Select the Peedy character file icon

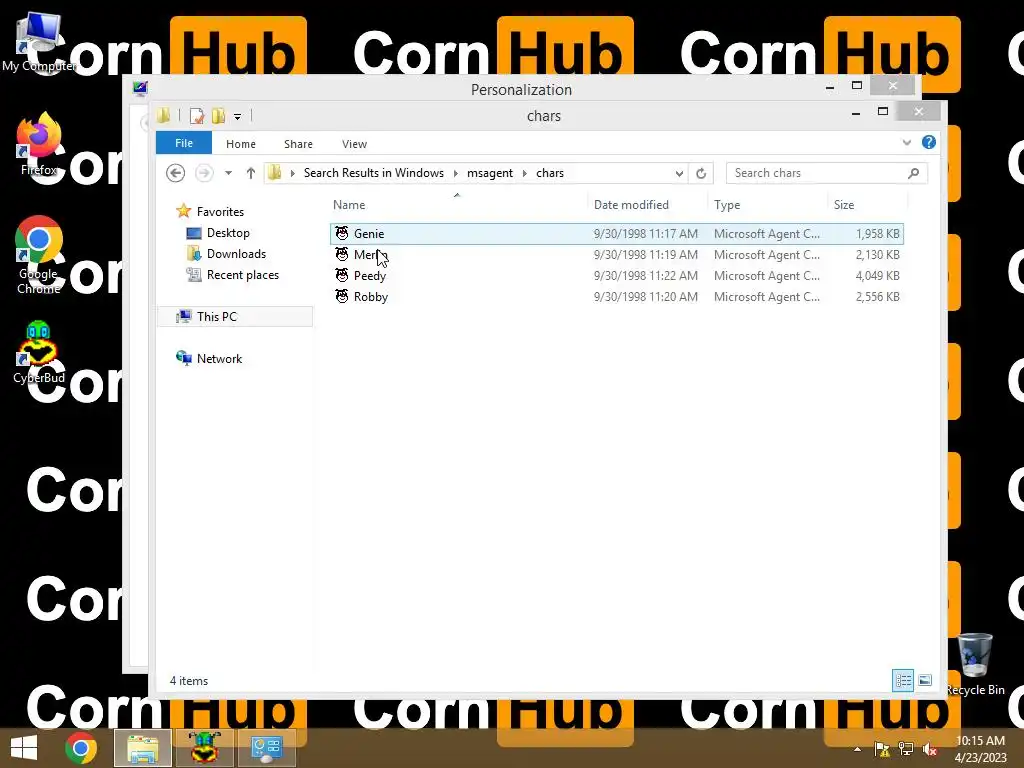coord(342,276)
